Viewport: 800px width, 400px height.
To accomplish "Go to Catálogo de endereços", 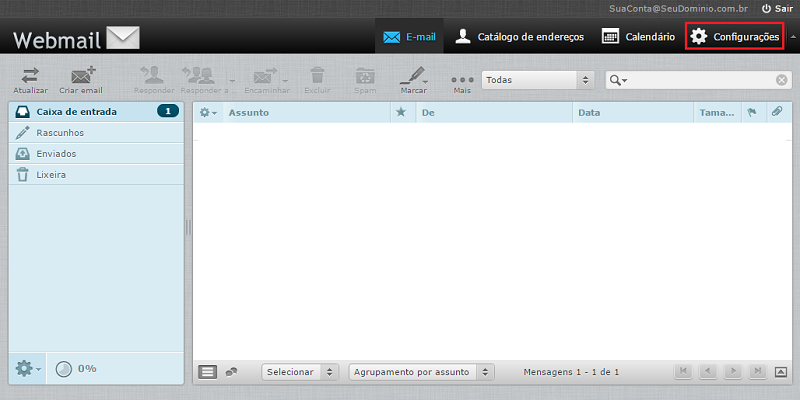I will point(517,37).
